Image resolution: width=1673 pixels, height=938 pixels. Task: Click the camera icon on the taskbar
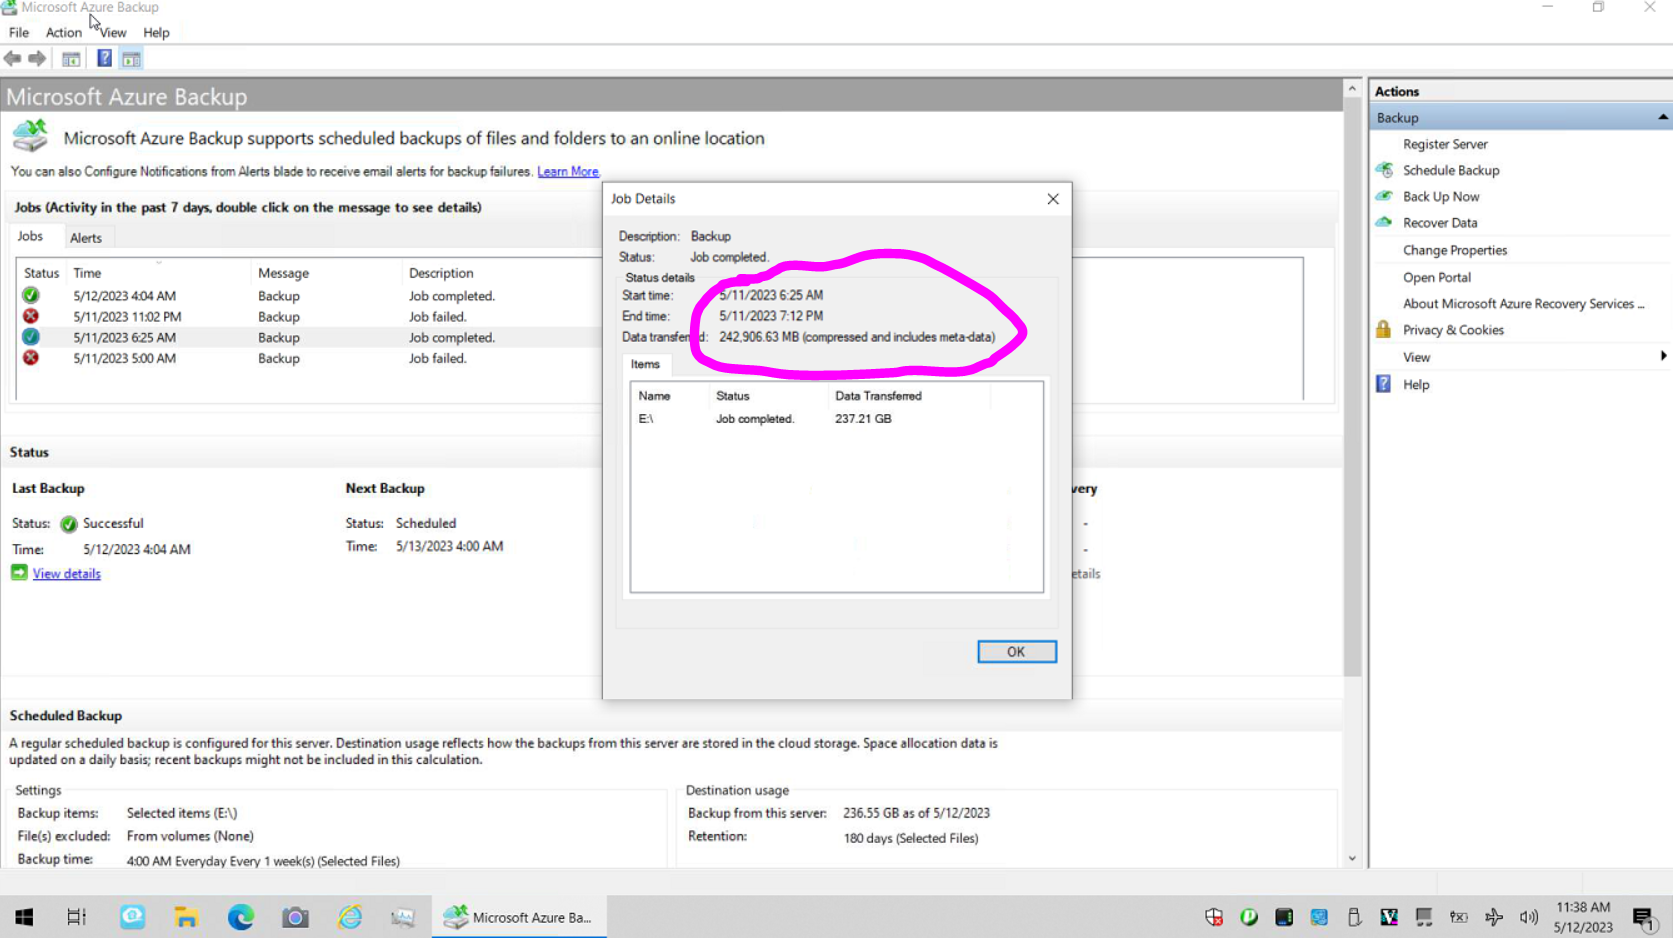[295, 917]
